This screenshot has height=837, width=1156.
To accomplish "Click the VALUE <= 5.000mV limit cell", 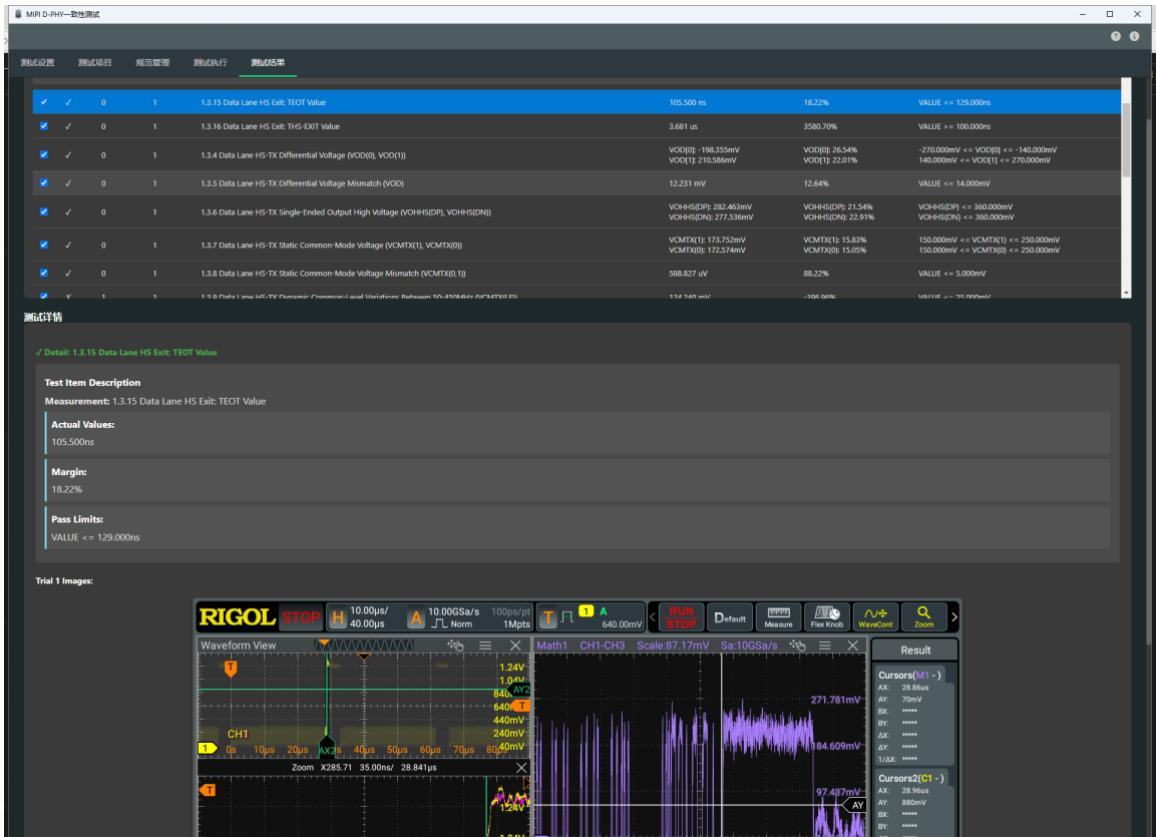I will 952,273.
